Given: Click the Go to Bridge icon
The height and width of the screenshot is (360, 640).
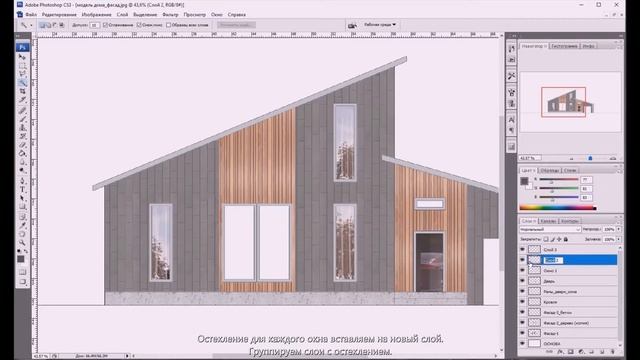Looking at the screenshot, I should point(352,25).
